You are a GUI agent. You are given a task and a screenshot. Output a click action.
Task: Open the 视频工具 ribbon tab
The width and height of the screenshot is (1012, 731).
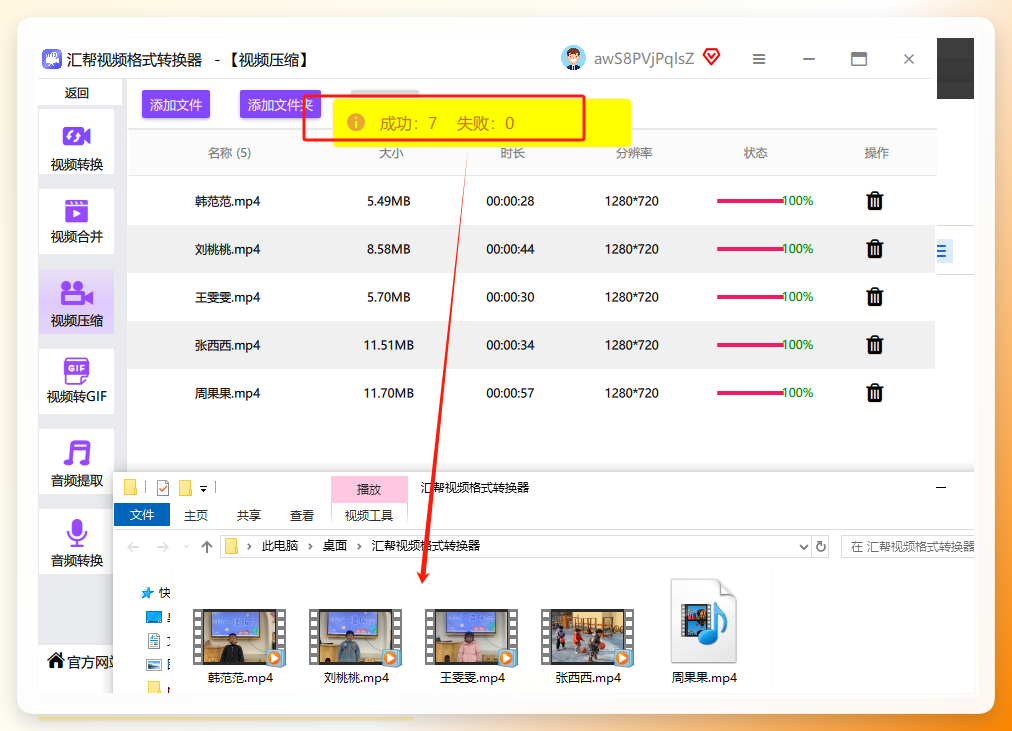(x=369, y=515)
